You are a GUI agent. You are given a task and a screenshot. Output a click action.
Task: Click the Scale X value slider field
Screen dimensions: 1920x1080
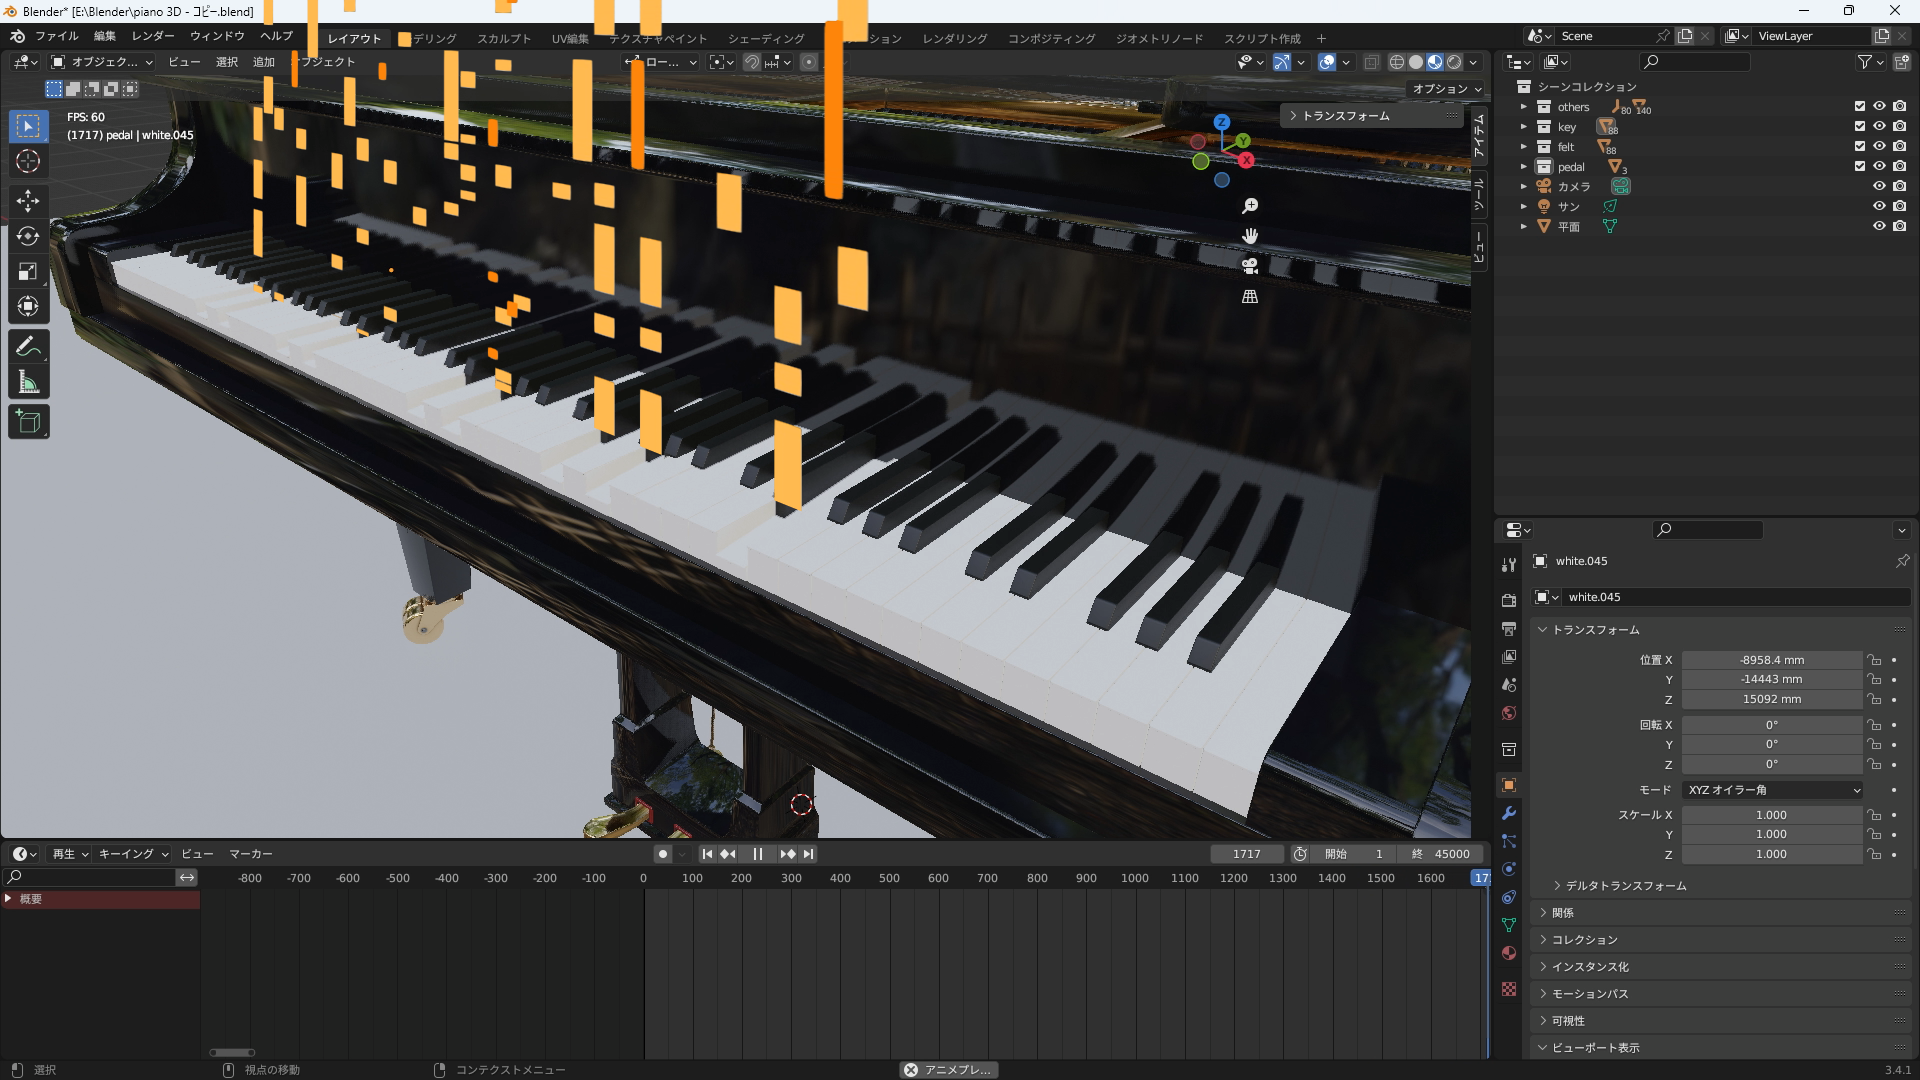1771,815
